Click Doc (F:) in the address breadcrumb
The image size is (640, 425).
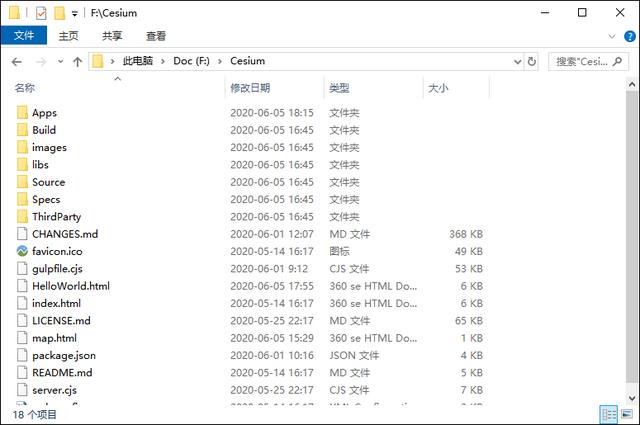point(191,61)
